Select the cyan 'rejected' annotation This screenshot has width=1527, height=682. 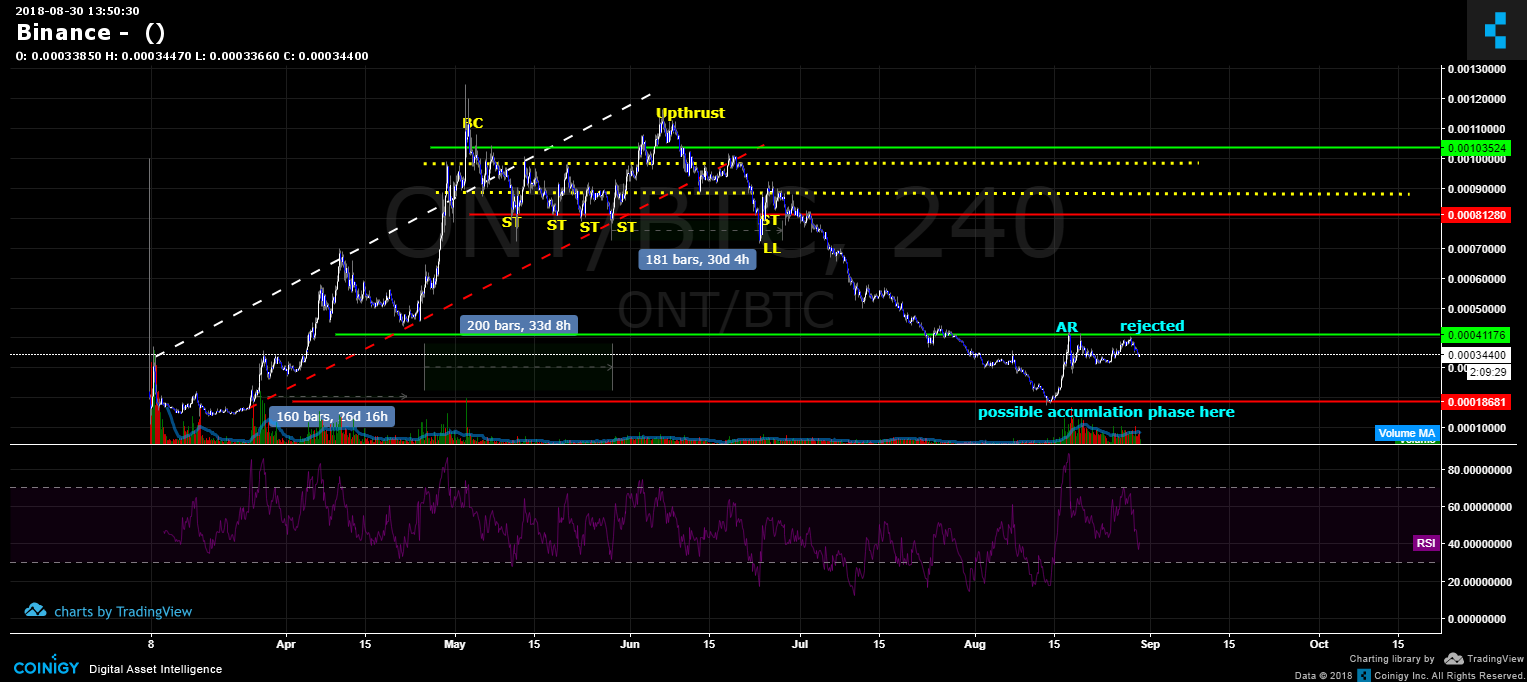[x=1152, y=326]
